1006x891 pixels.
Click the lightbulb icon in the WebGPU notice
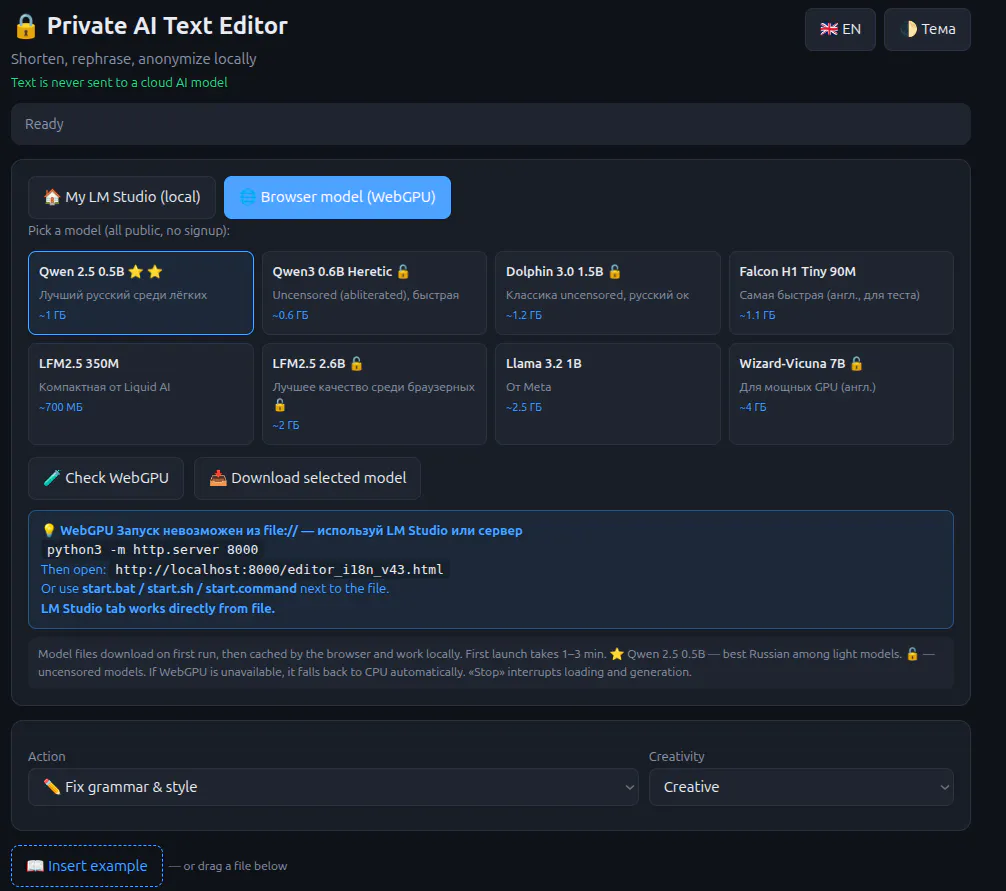click(x=49, y=530)
